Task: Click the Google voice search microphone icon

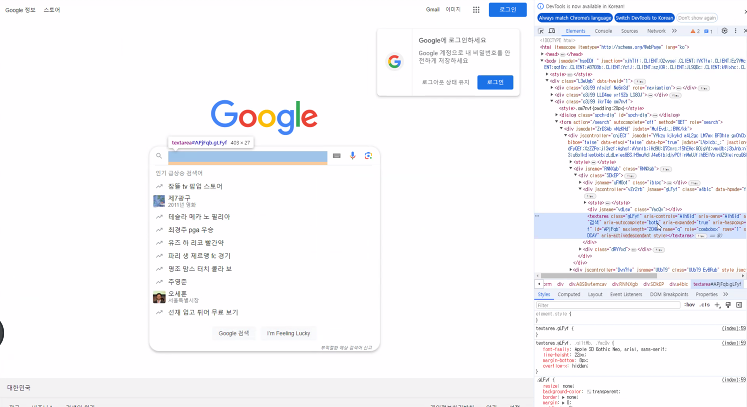Action: click(x=353, y=156)
